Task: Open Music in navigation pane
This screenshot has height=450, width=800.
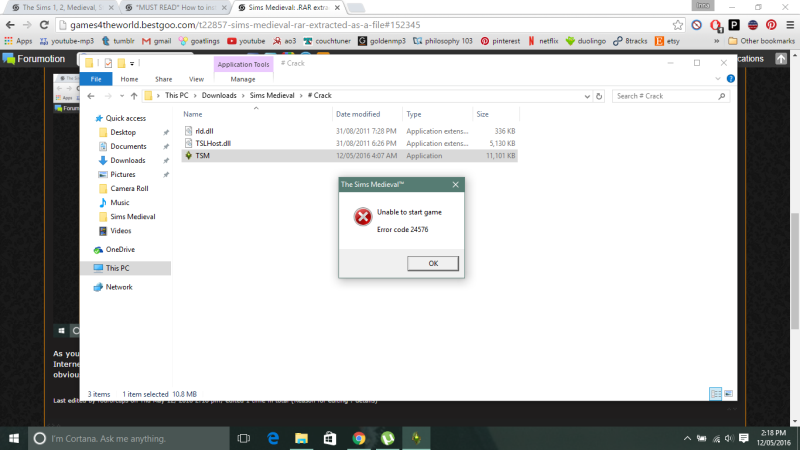Action: pyautogui.click(x=119, y=203)
